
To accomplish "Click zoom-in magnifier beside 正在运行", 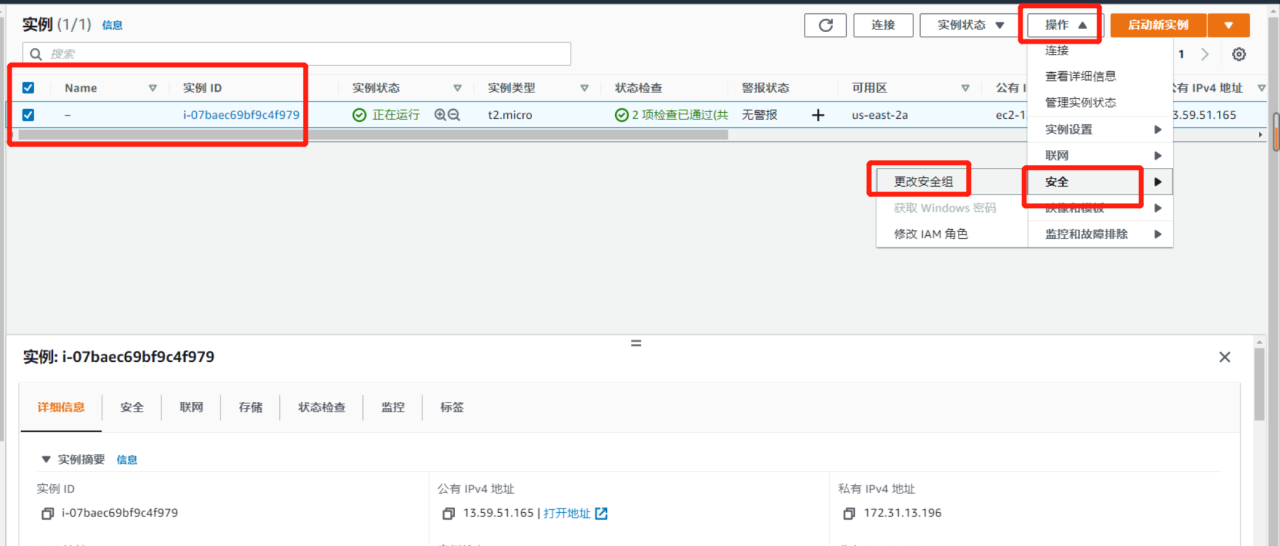I will [x=440, y=115].
